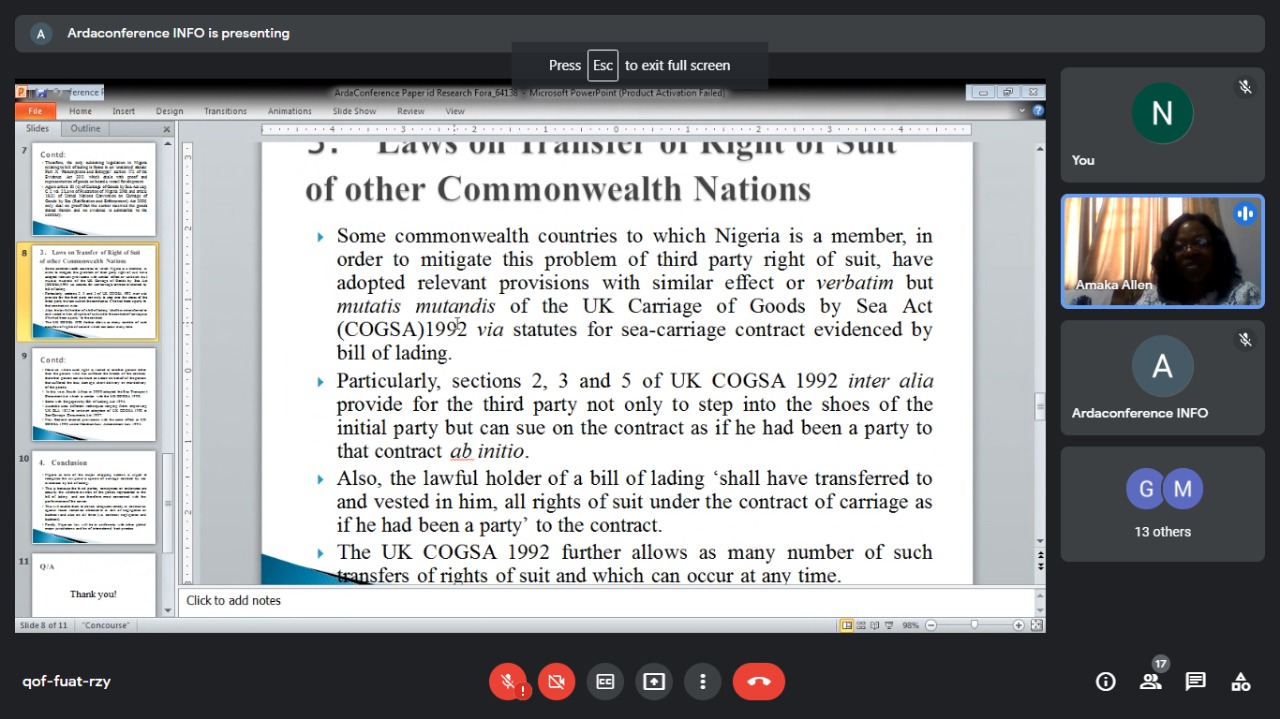Click the meeting code qof-fuat-rzy

[66, 681]
